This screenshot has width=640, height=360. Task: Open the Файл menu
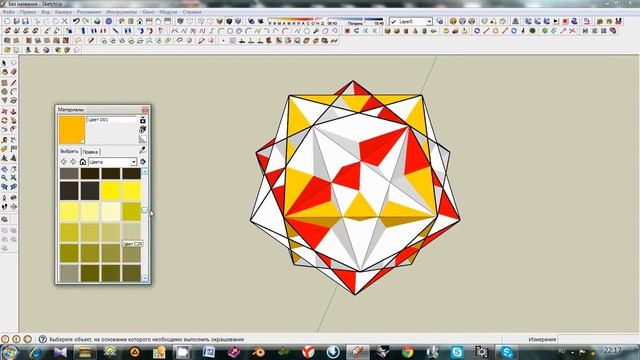[x=9, y=12]
